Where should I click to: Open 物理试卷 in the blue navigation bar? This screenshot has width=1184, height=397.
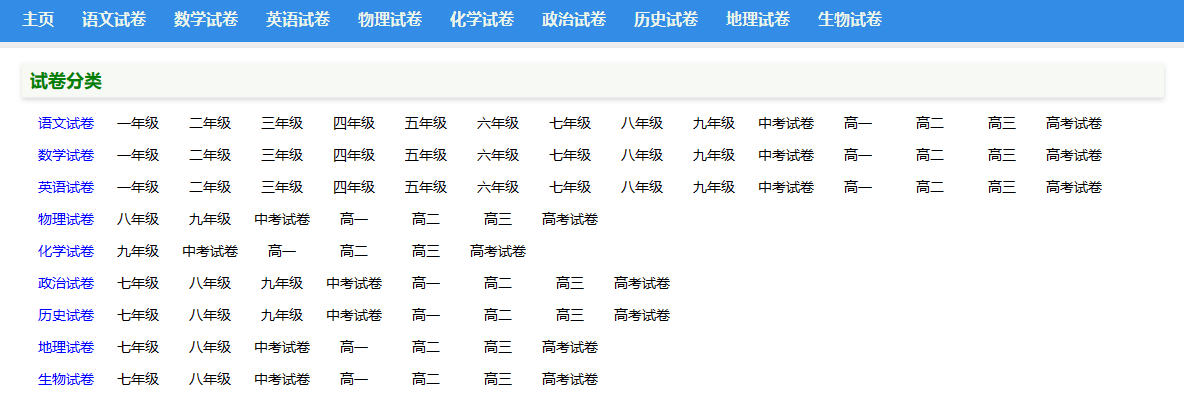pos(390,20)
